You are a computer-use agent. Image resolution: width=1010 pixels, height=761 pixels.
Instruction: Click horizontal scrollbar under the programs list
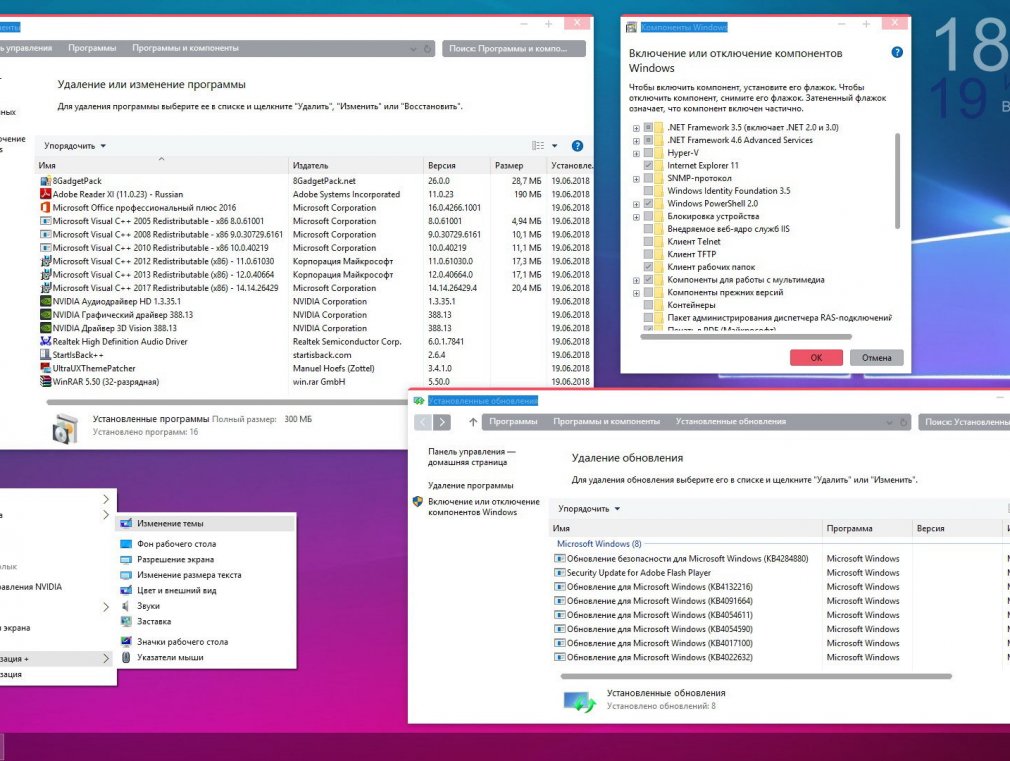tap(227, 402)
